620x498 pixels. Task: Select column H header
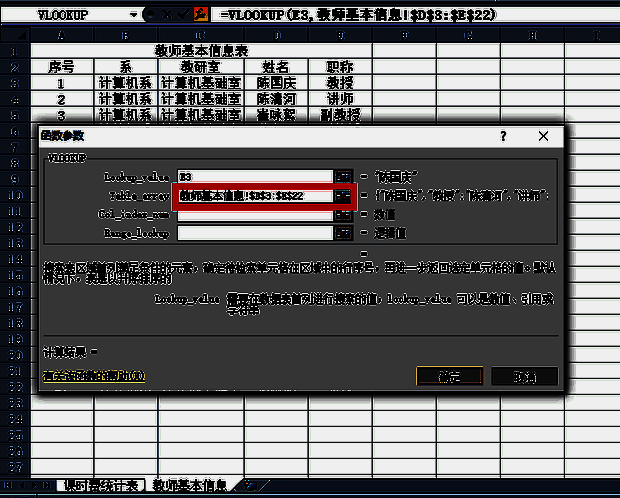[533, 36]
